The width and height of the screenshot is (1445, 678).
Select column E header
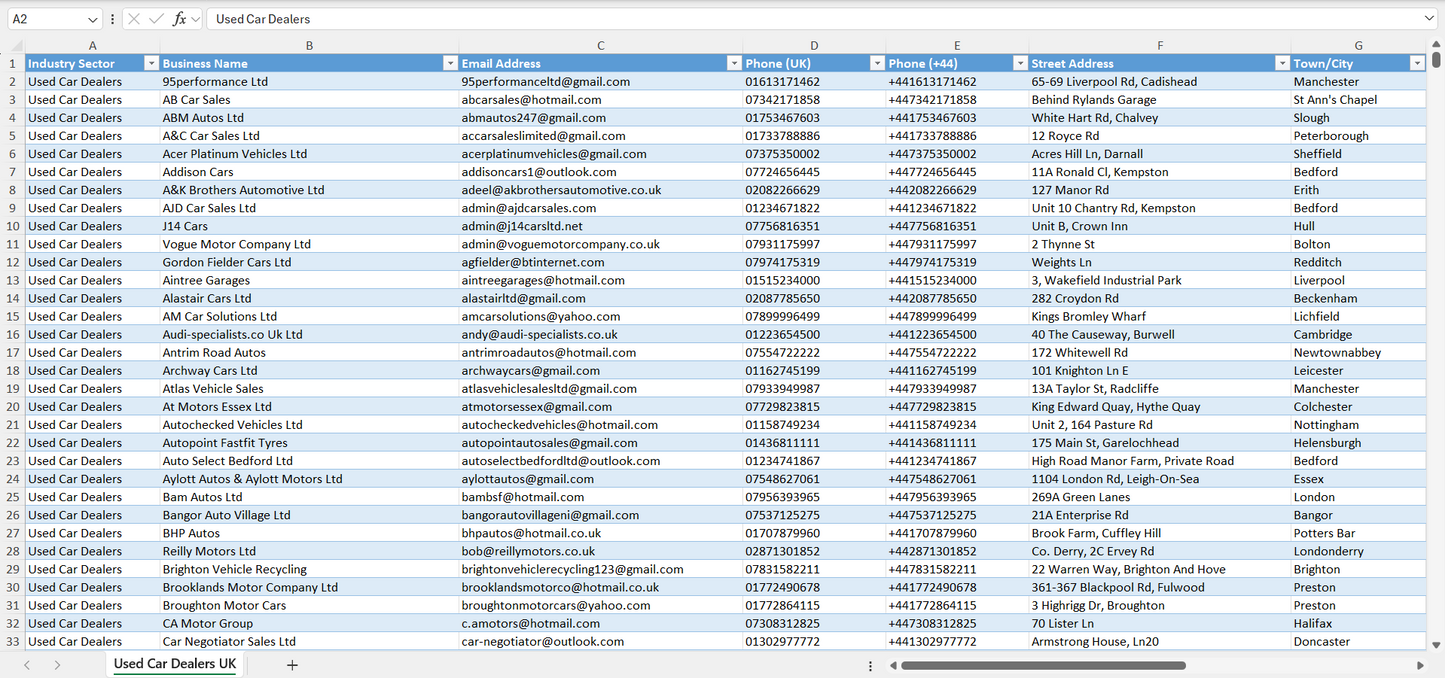[x=957, y=45]
